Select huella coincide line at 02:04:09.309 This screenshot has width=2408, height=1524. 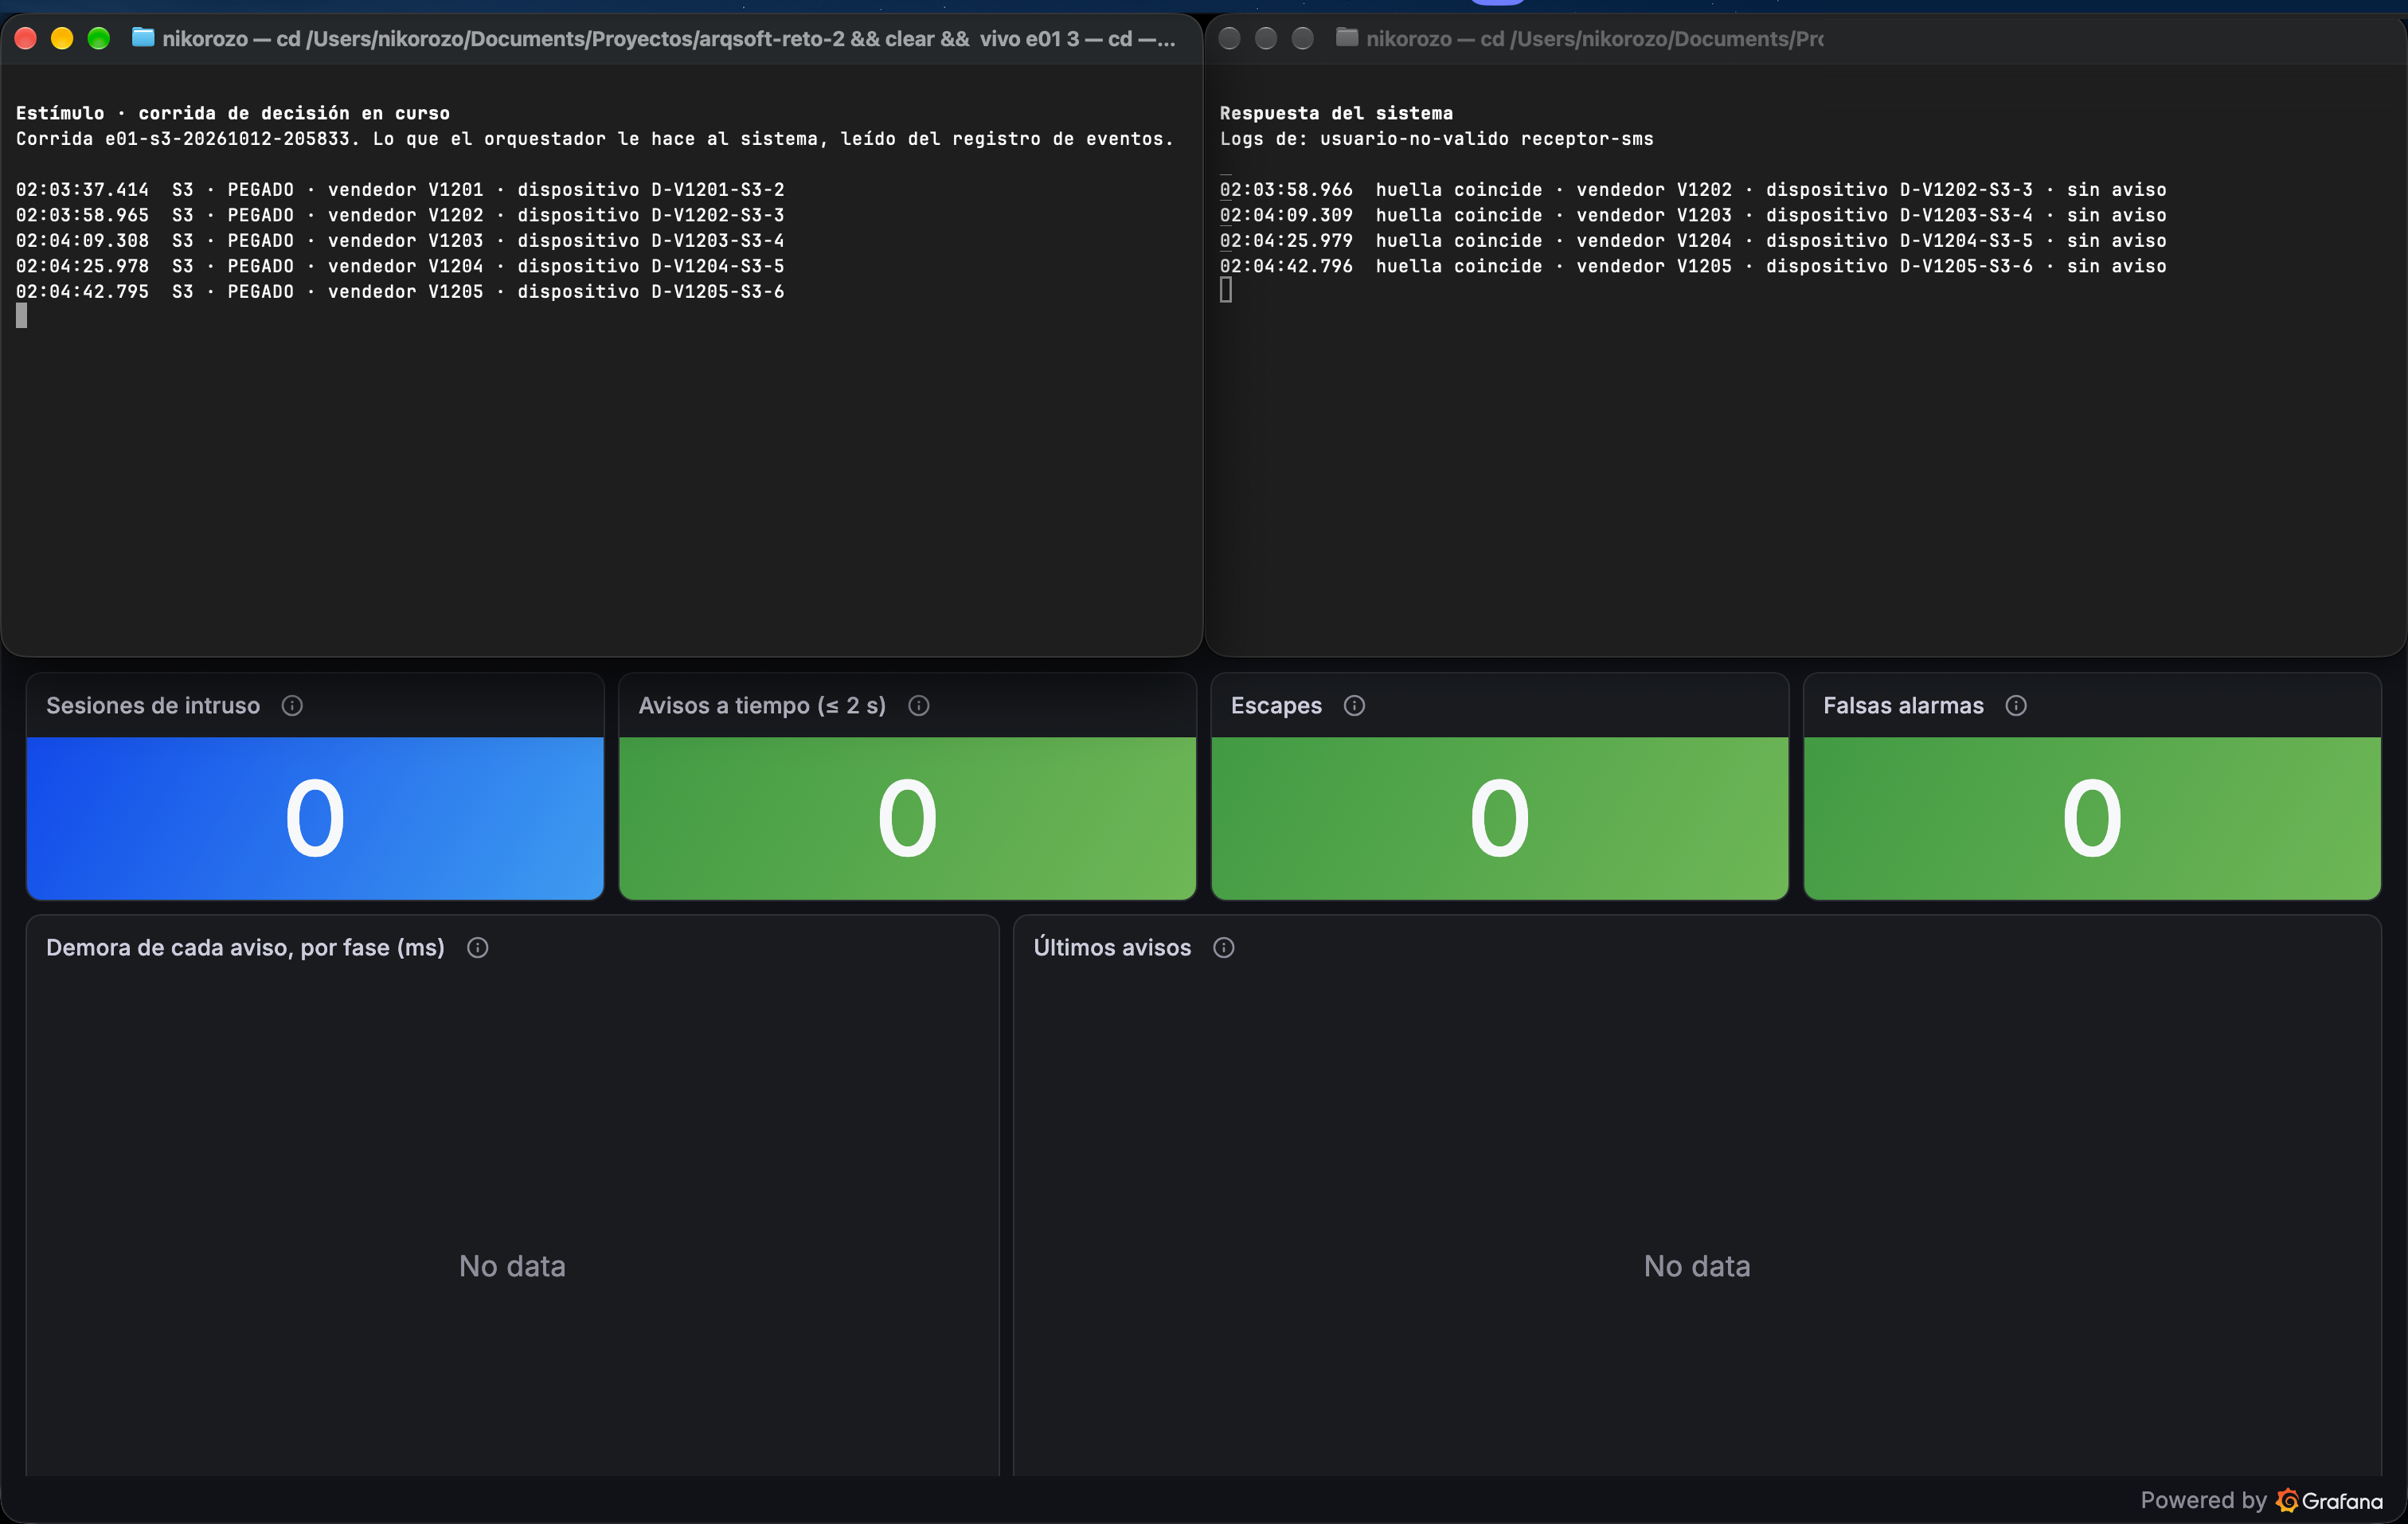pos(1693,215)
